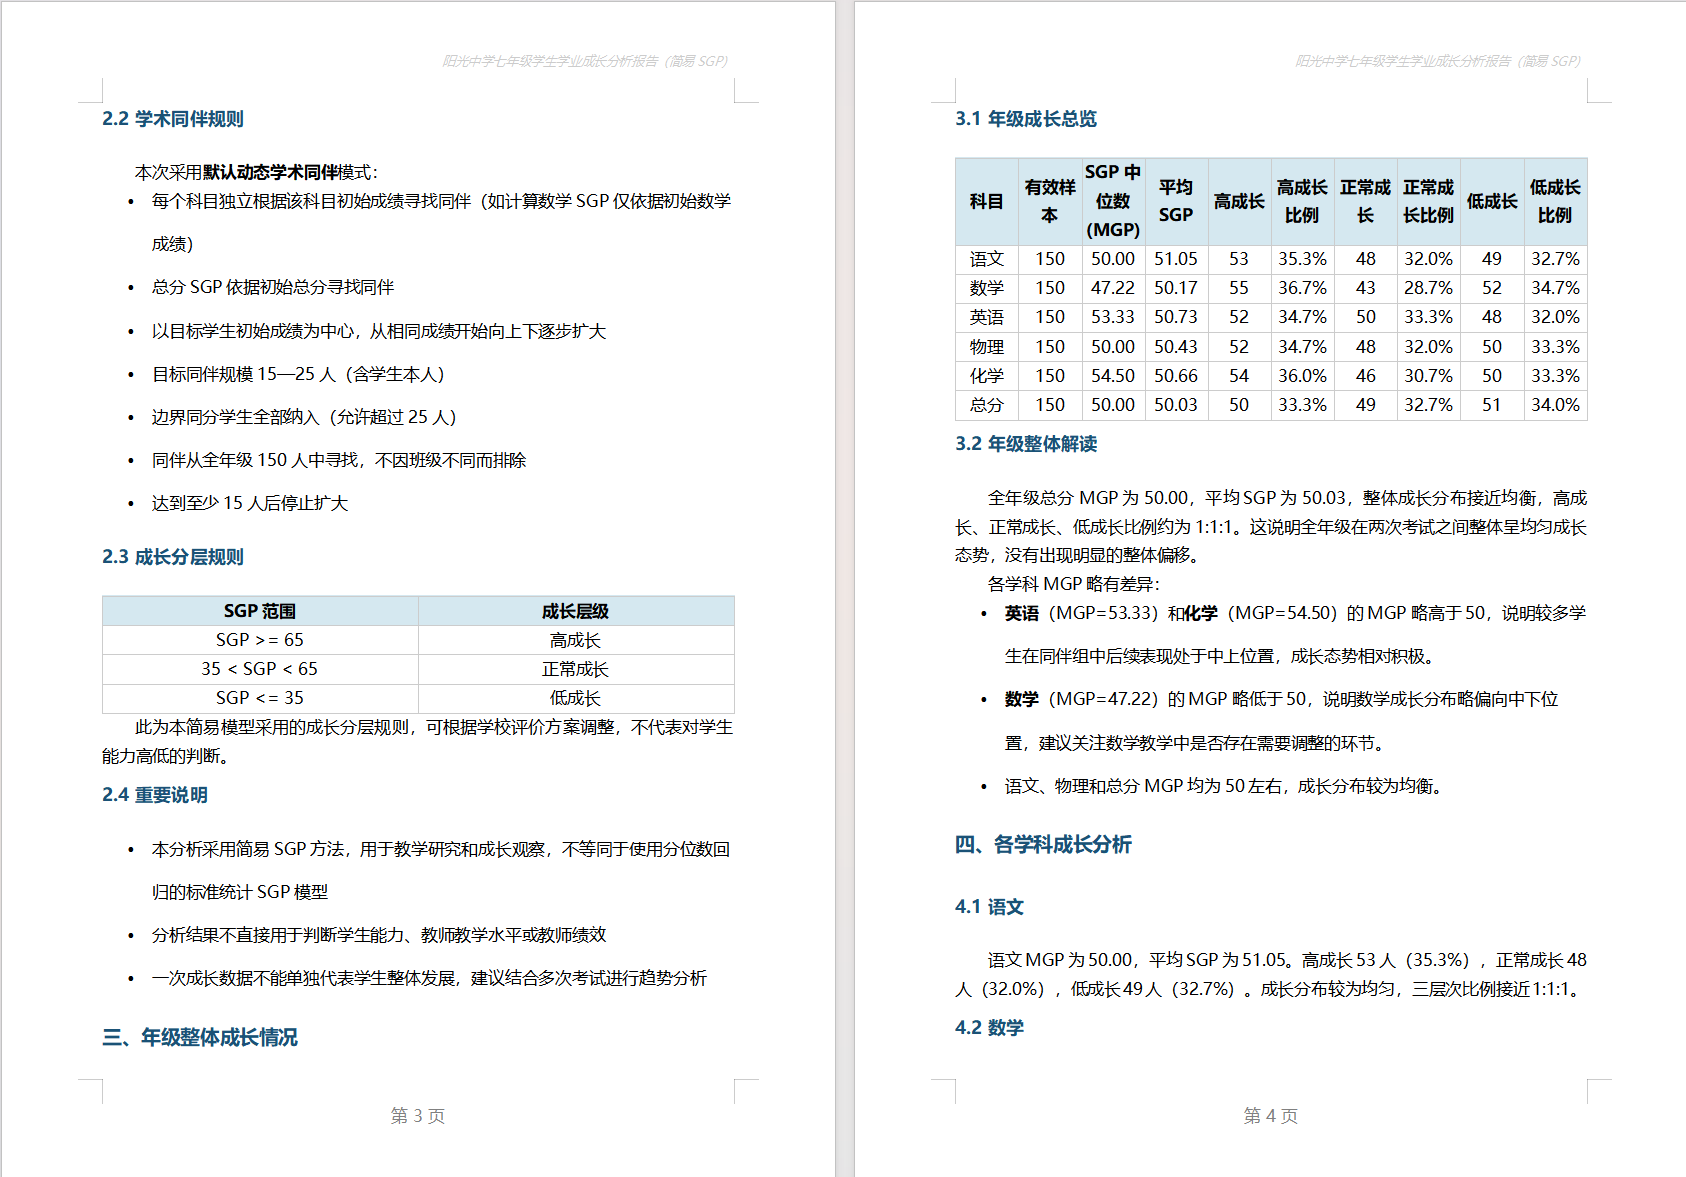Click the heading "3.2 年级整体解读"
Image resolution: width=1686 pixels, height=1177 pixels.
coord(1026,444)
